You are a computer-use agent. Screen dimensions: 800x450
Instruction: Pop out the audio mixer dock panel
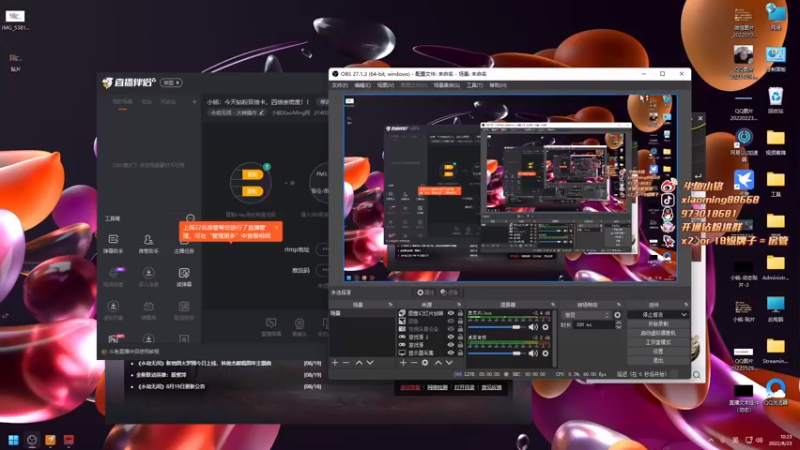[x=553, y=305]
